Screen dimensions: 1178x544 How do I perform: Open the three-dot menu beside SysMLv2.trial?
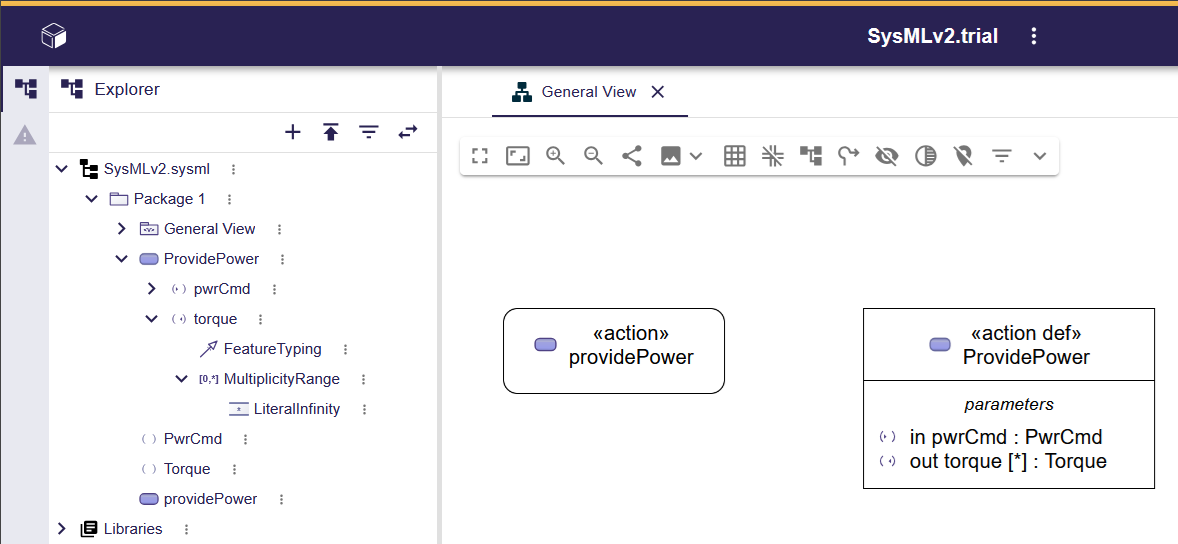[x=1034, y=37]
